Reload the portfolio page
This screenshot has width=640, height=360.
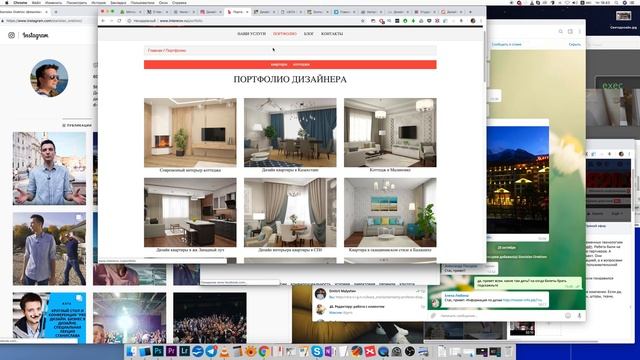tap(119, 20)
